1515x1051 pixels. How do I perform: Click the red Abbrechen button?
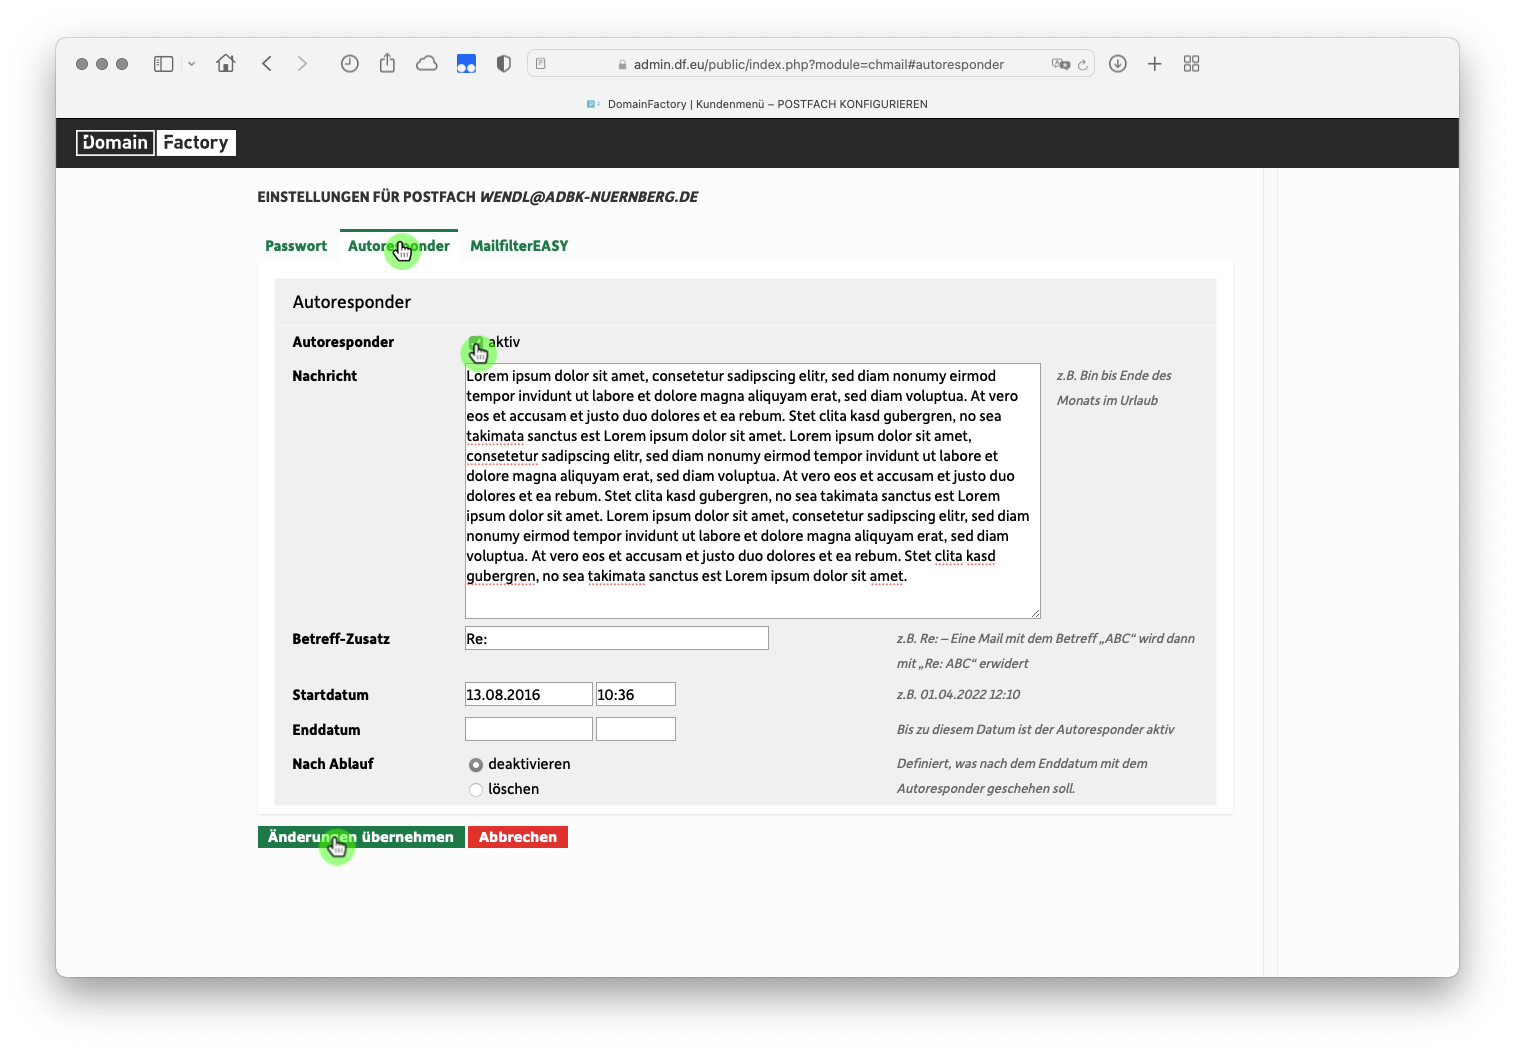518,837
